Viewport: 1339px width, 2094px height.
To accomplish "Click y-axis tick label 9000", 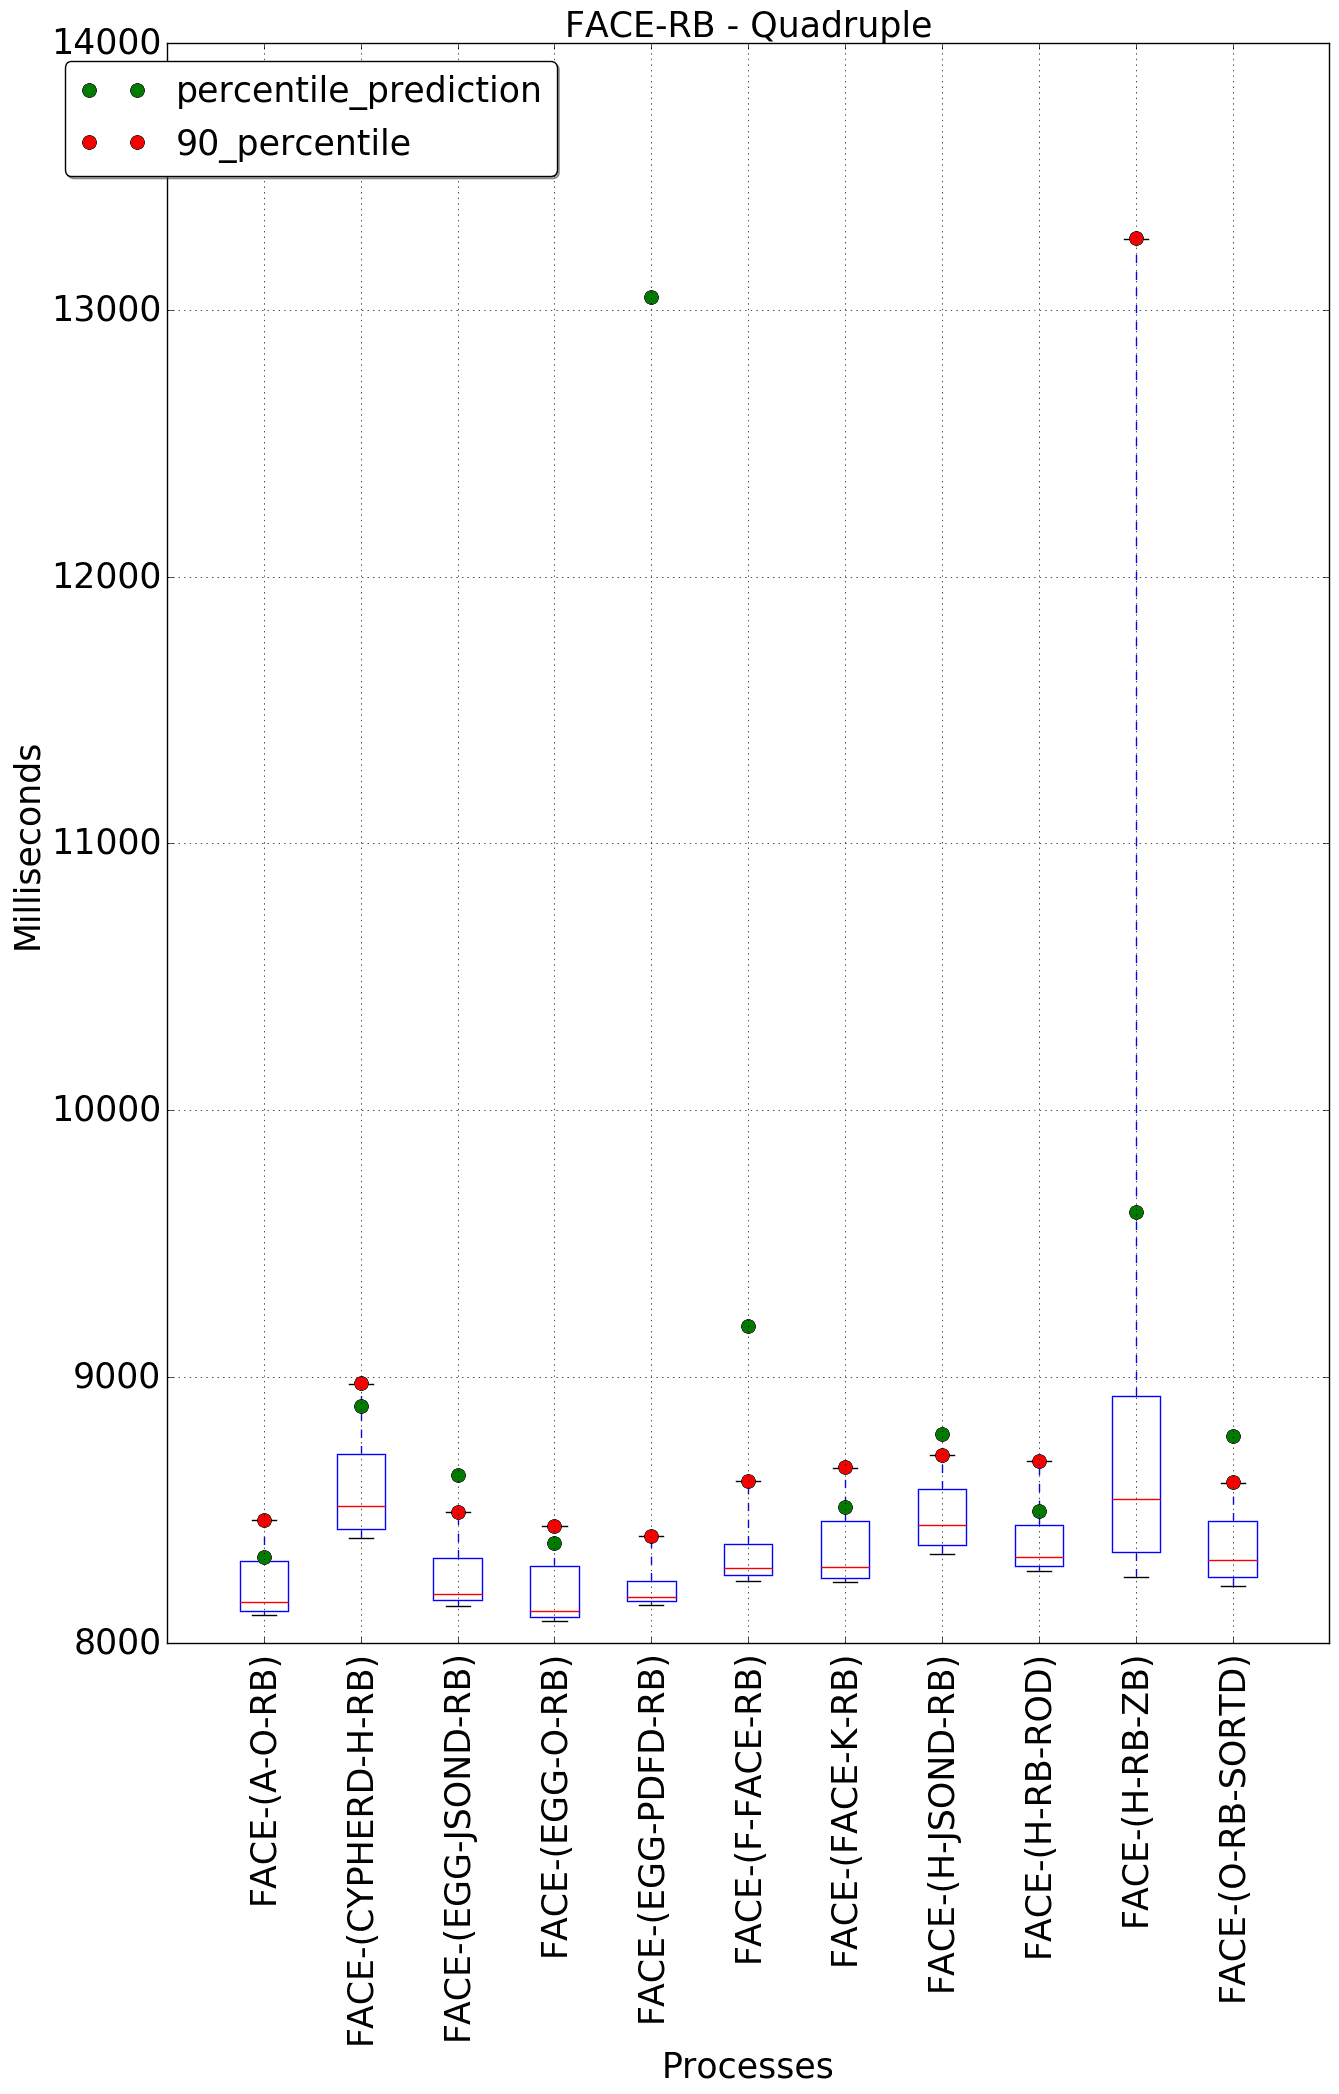I will [116, 1377].
